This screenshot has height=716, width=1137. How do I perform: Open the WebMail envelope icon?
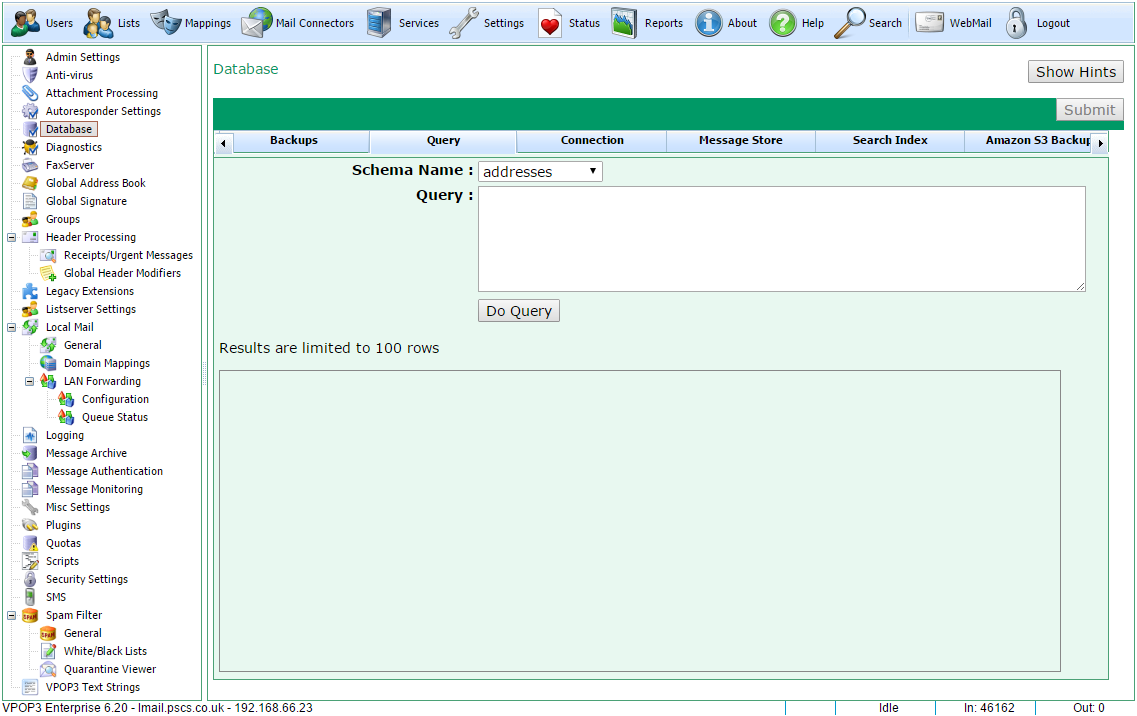coord(929,23)
